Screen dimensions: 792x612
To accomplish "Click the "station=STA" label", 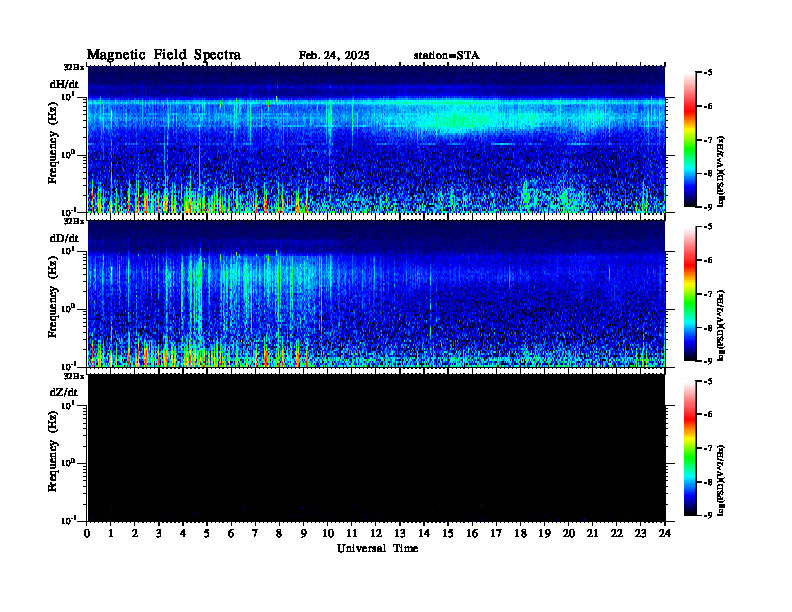I will 447,56.
